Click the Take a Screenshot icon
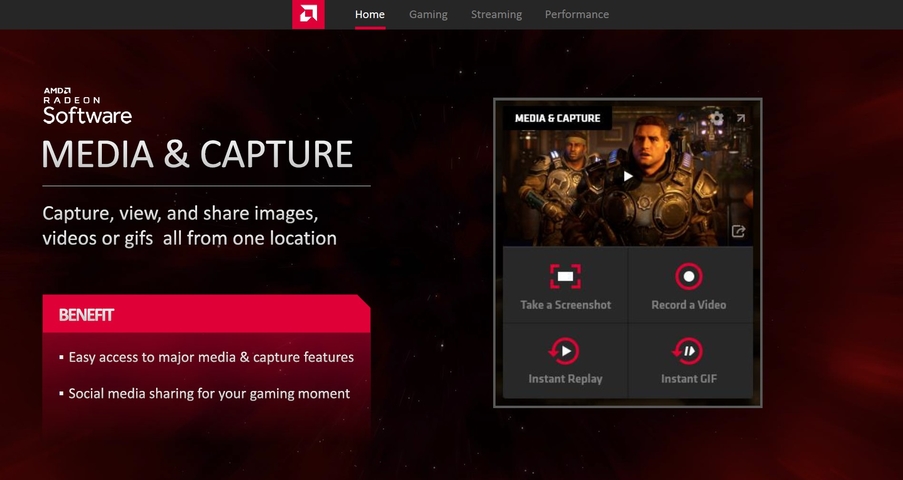 click(565, 277)
